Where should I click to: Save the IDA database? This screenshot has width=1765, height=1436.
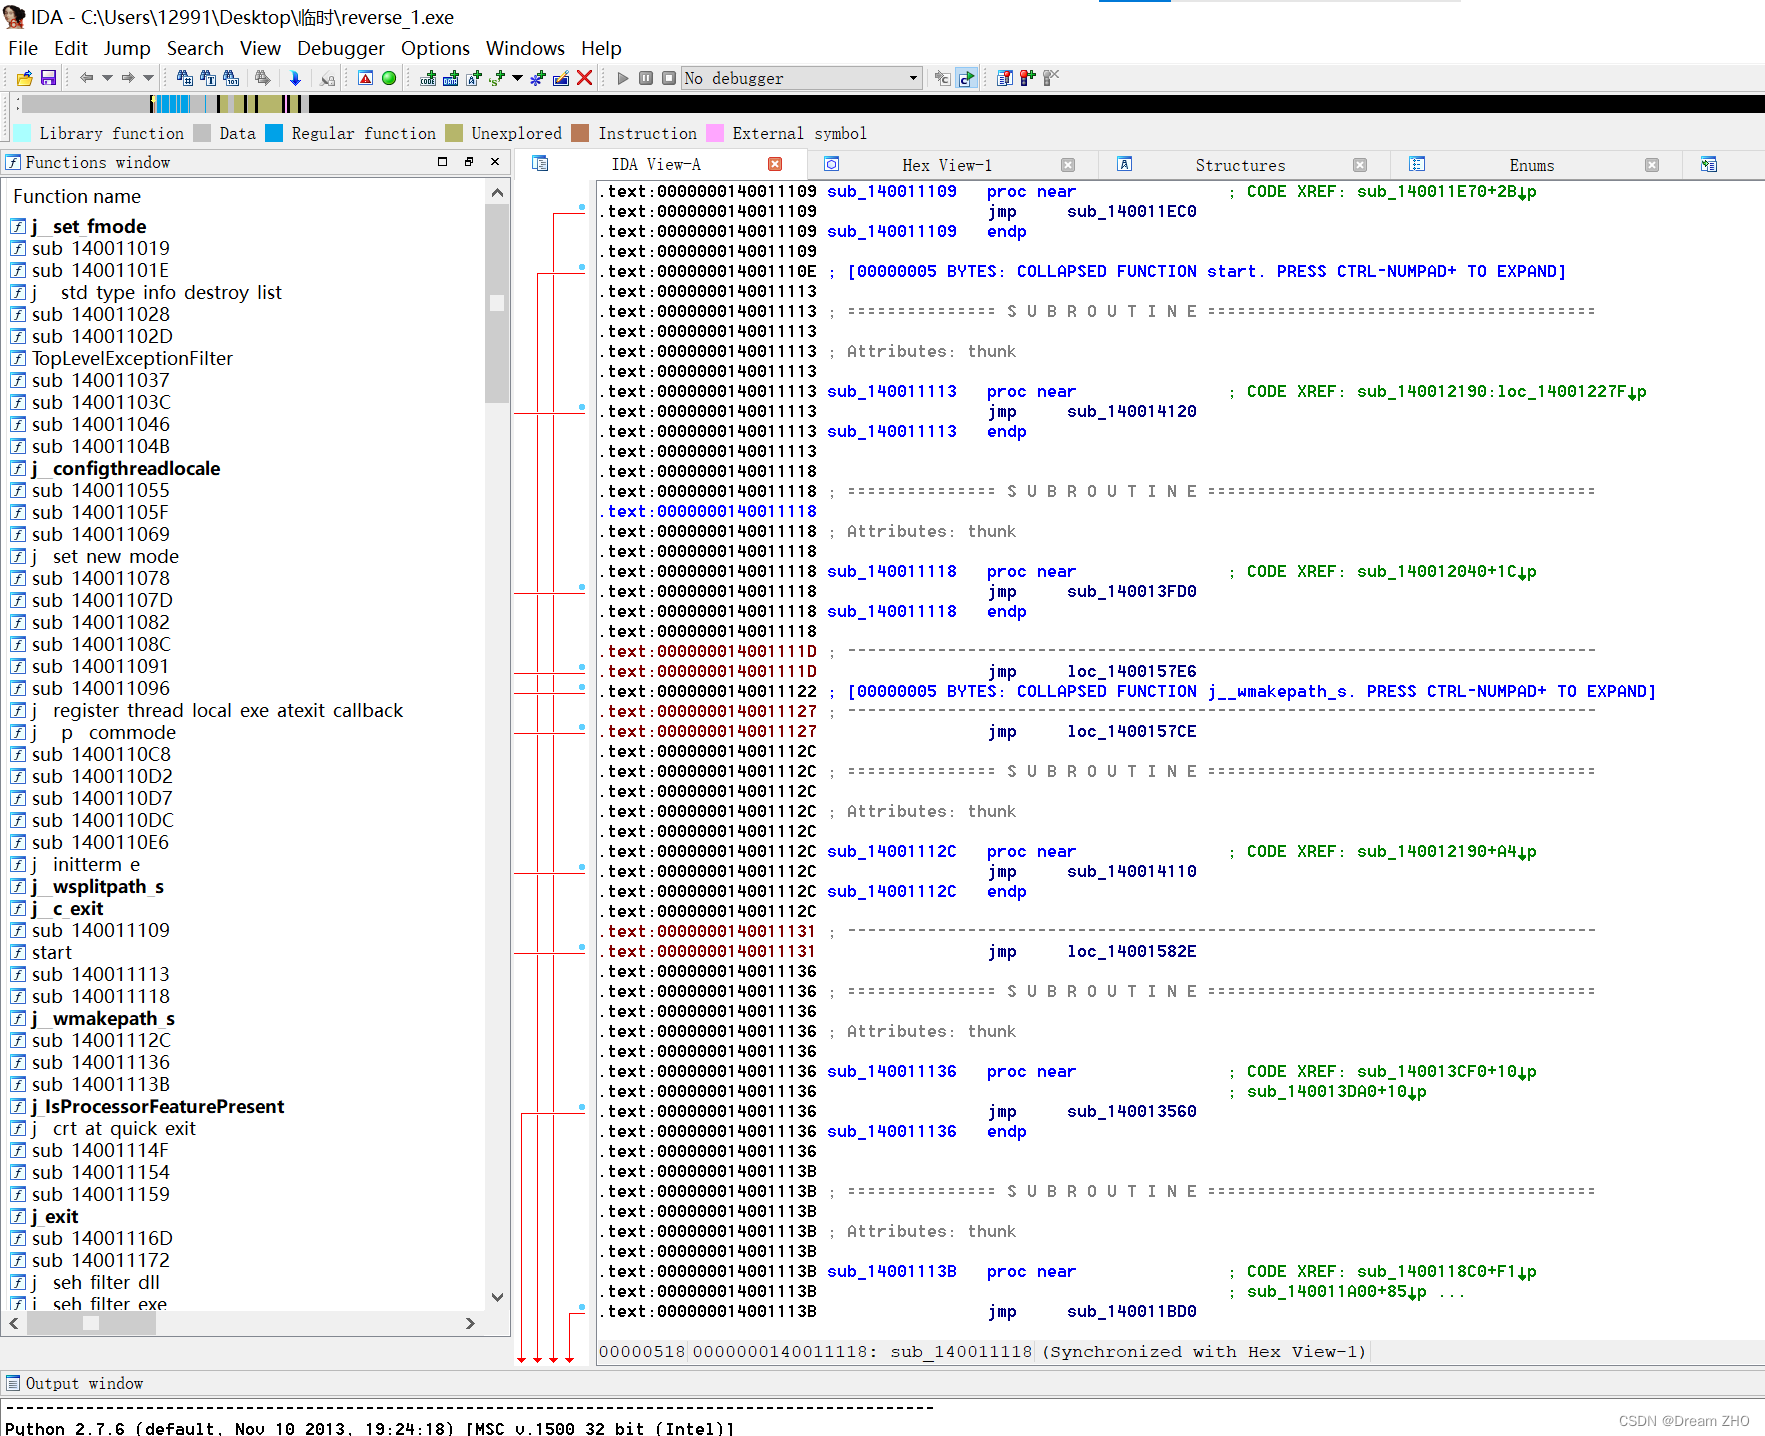point(48,78)
